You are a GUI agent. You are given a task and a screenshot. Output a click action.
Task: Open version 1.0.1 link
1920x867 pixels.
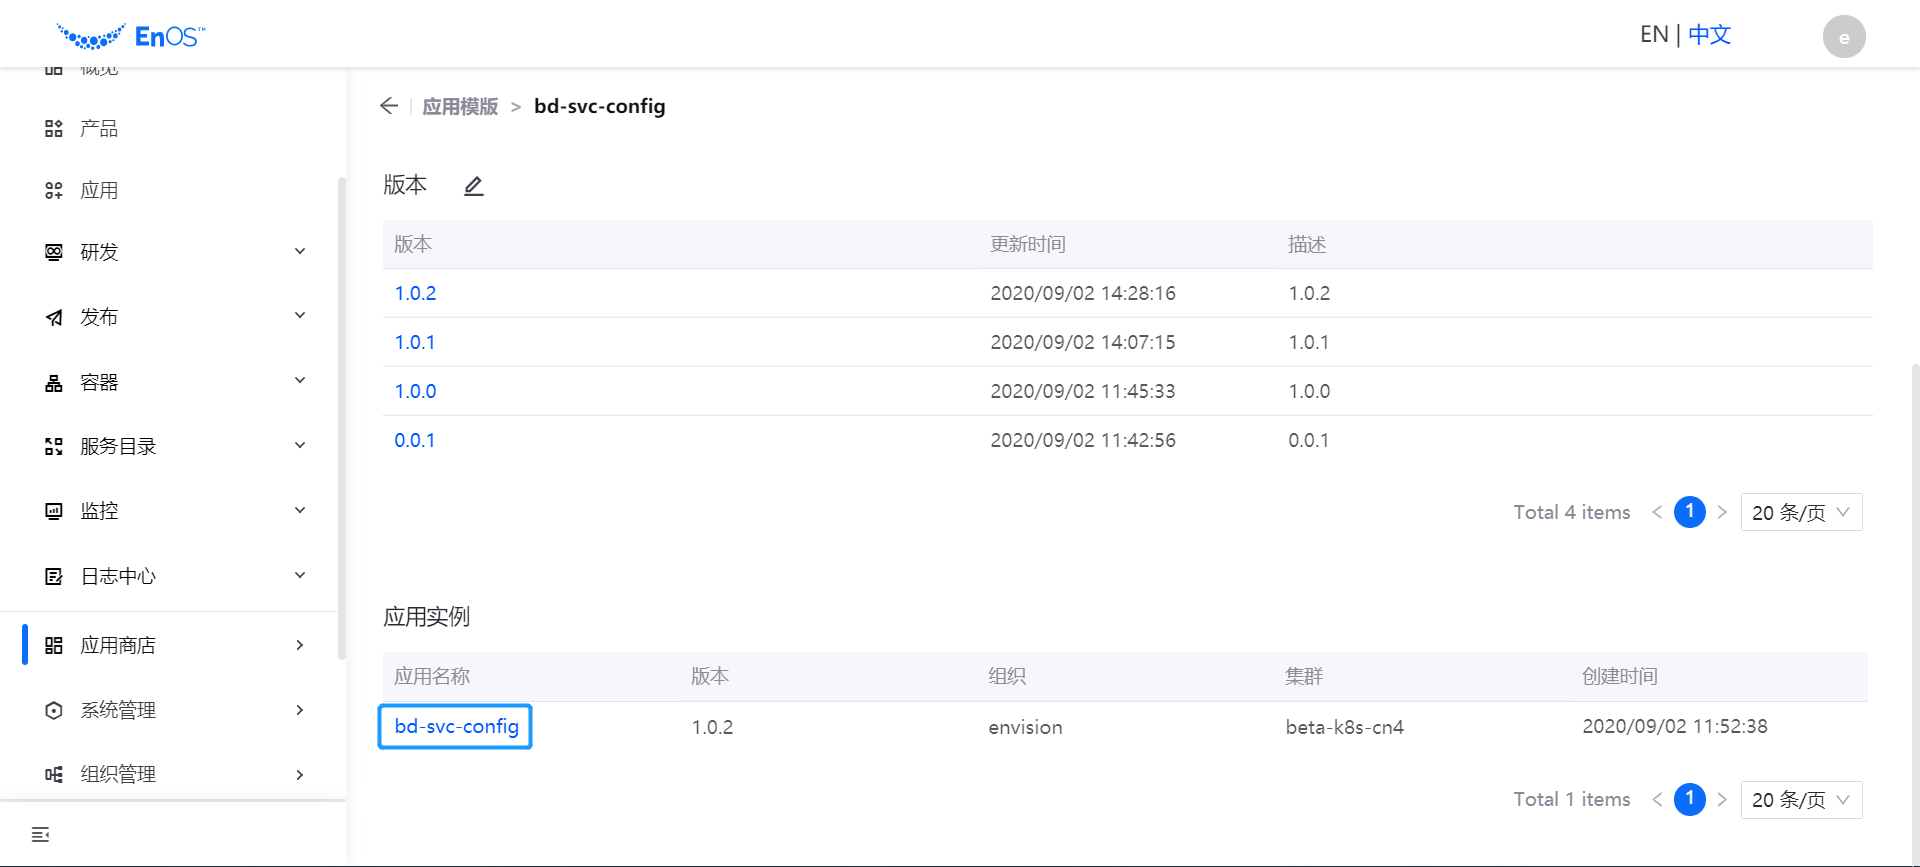point(415,342)
